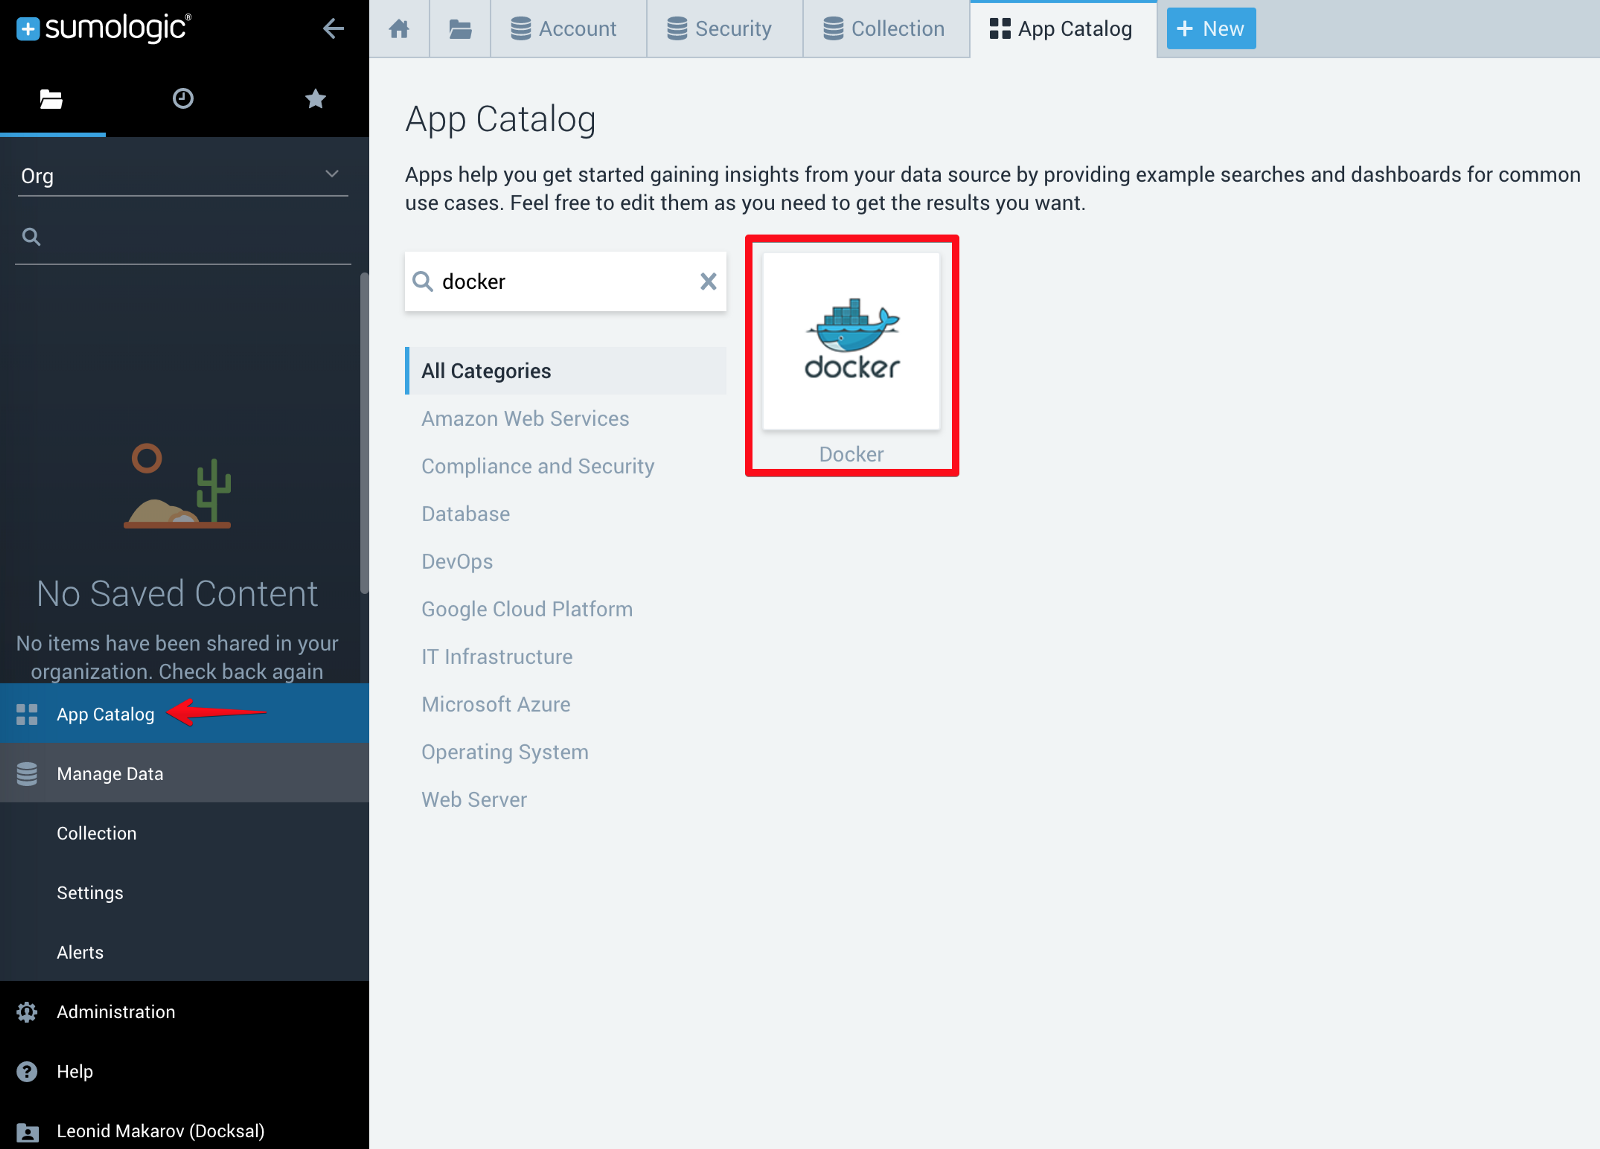The height and width of the screenshot is (1149, 1600).
Task: Clear the docker search with X
Action: tap(708, 282)
